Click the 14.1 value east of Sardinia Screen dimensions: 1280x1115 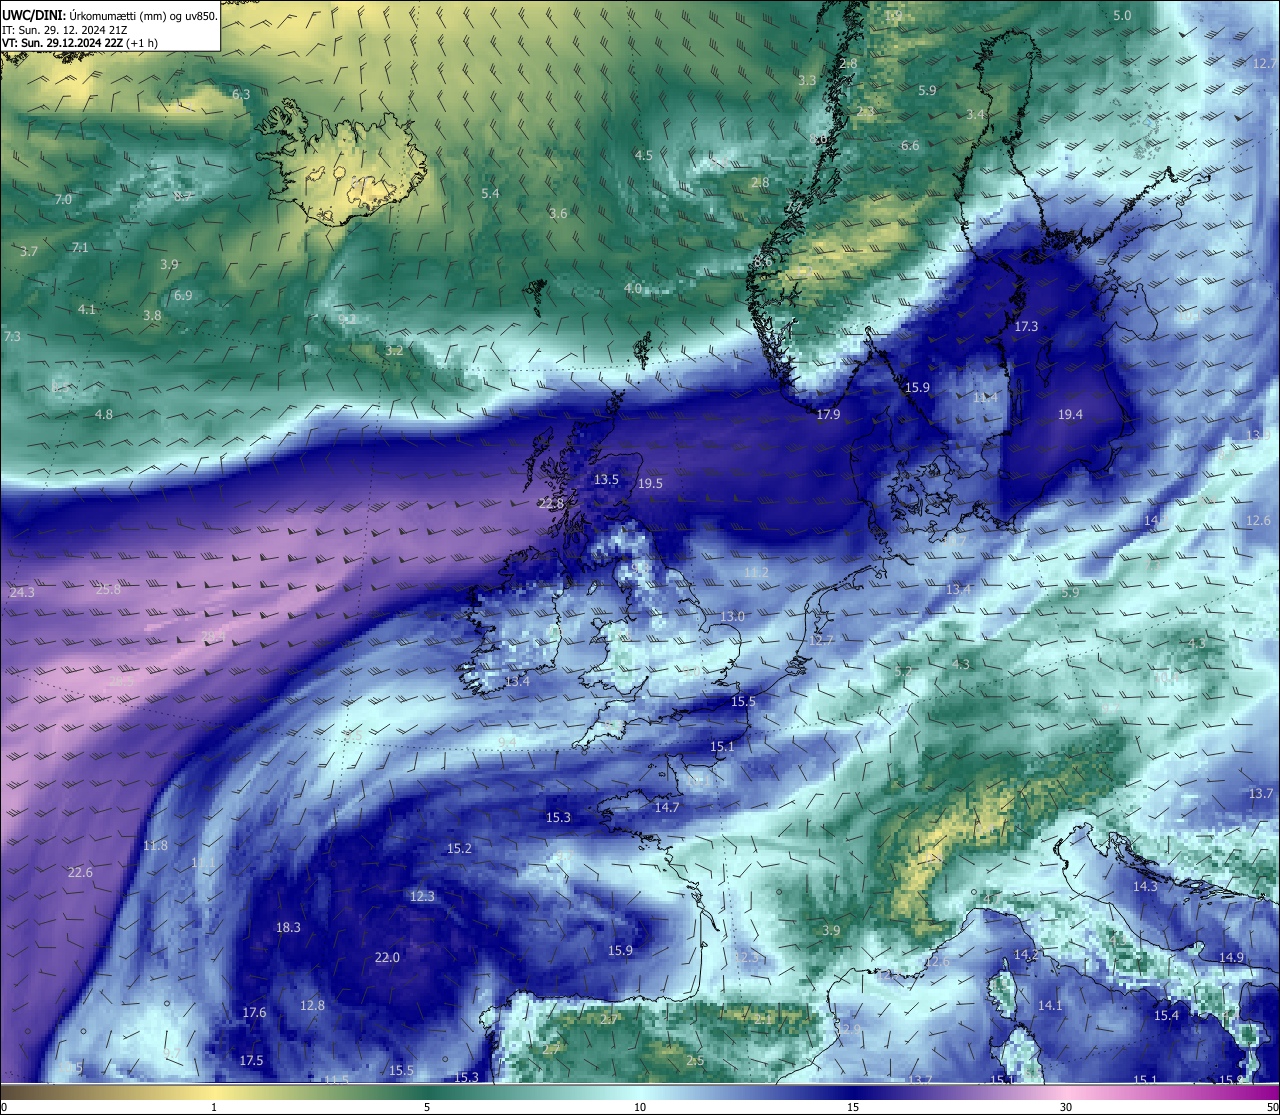pyautogui.click(x=1050, y=1005)
